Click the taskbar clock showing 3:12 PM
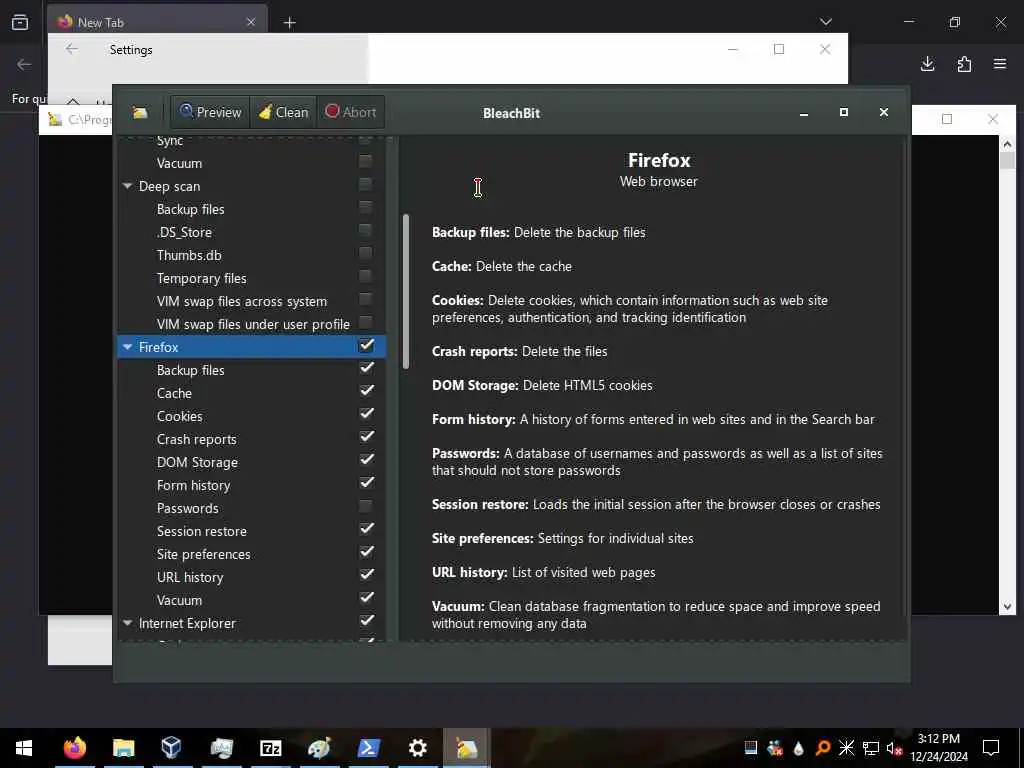 [939, 748]
